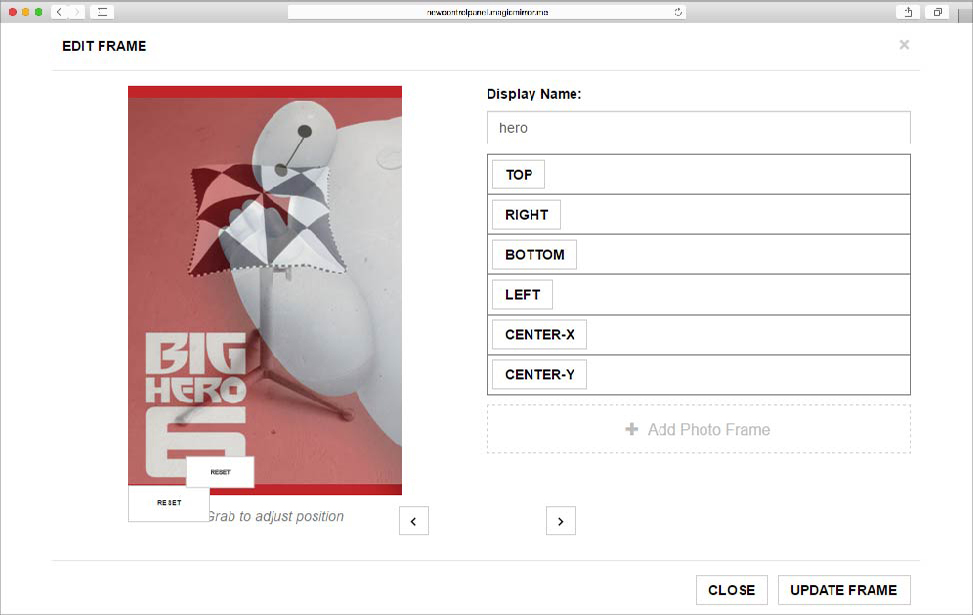This screenshot has height=615, width=973.
Task: Edit the Display Name field containing hero
Action: [699, 128]
